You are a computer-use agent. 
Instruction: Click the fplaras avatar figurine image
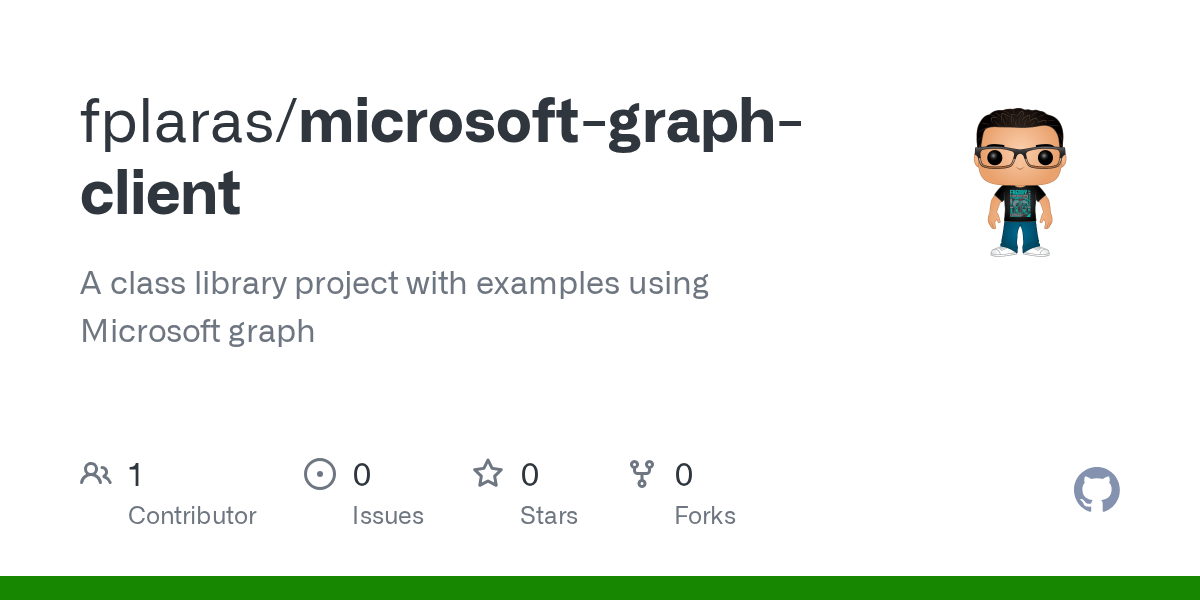1019,182
